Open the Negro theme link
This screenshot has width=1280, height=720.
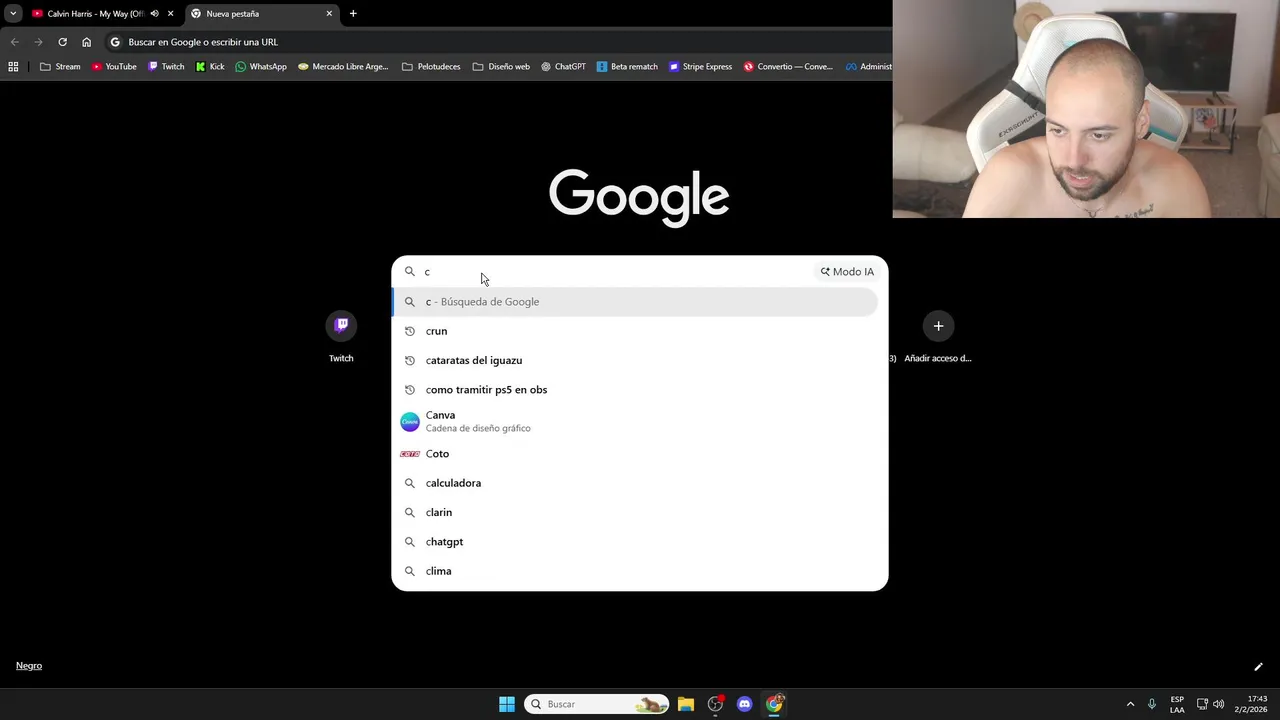29,666
